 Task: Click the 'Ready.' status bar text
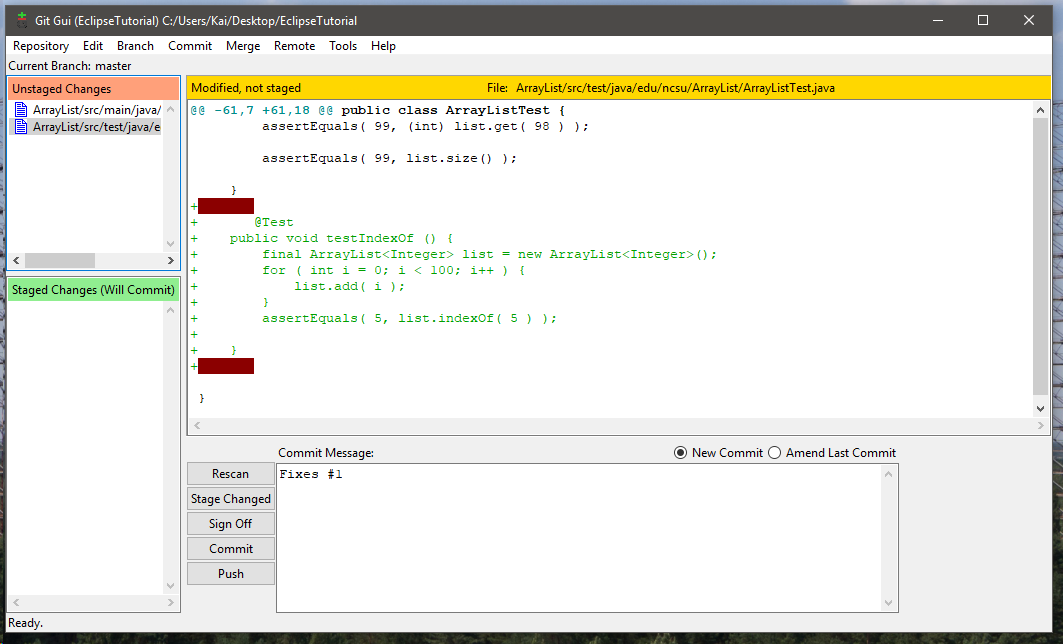[x=25, y=623]
